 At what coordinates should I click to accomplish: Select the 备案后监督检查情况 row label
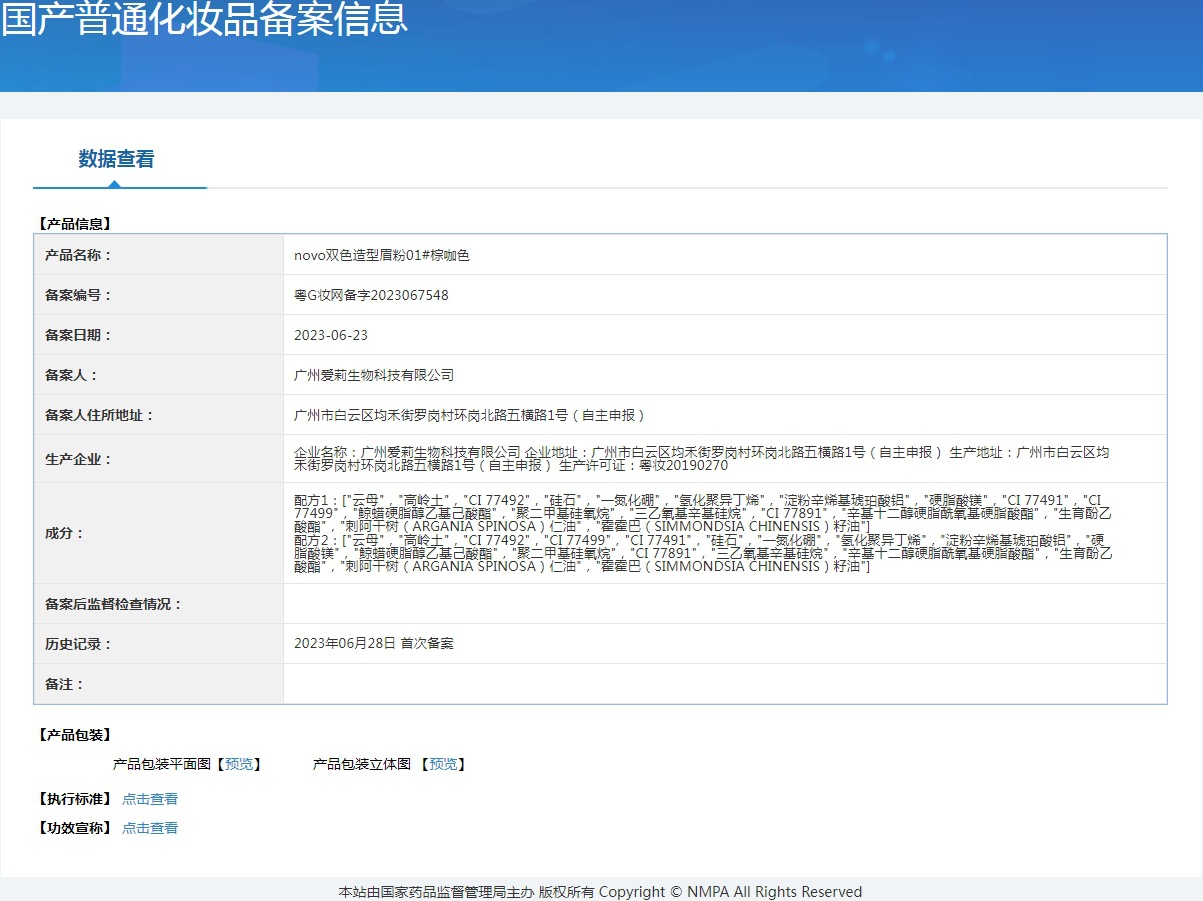114,604
